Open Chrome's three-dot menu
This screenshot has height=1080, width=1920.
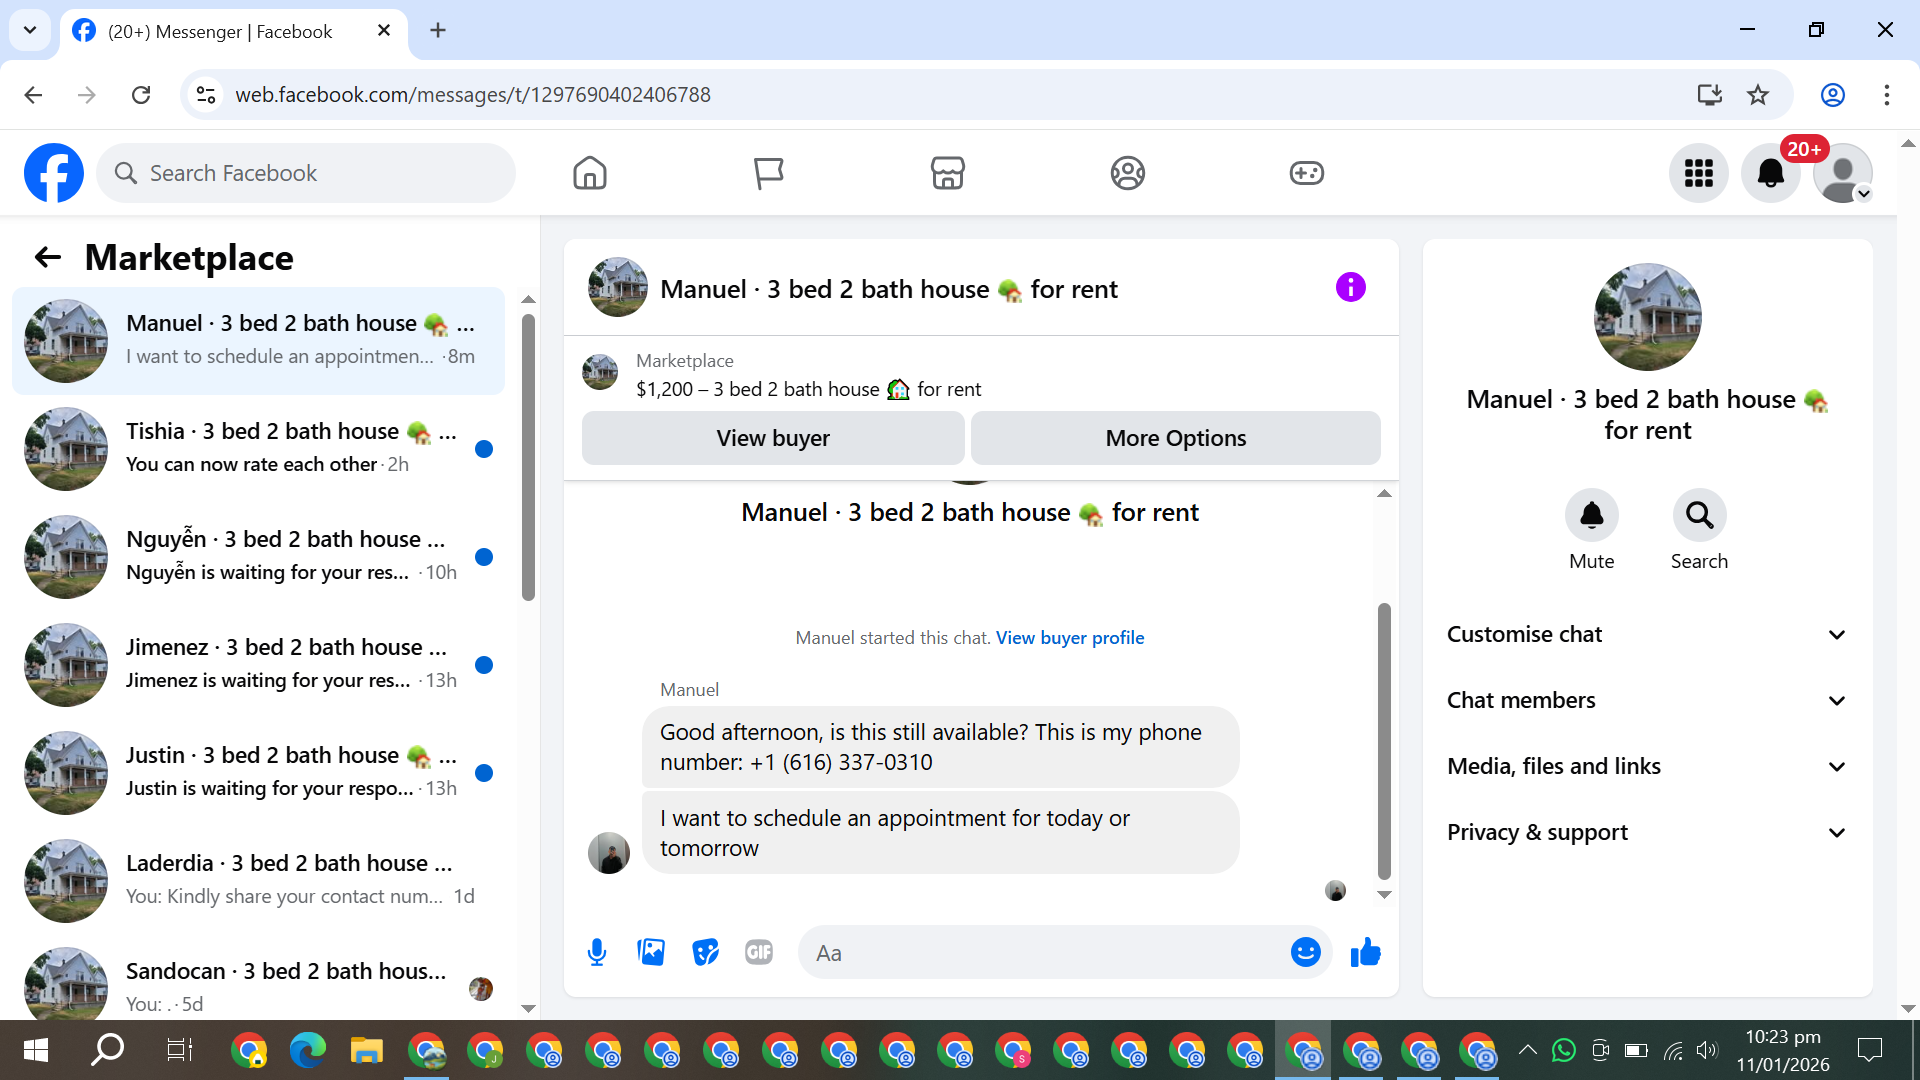point(1886,95)
